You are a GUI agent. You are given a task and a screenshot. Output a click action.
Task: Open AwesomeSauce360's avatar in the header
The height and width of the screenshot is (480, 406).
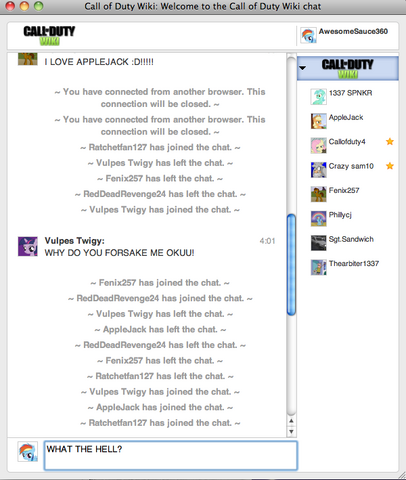[308, 35]
